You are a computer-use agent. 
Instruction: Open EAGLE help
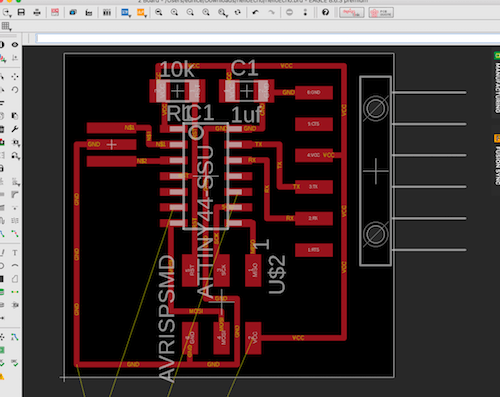tap(325, 13)
